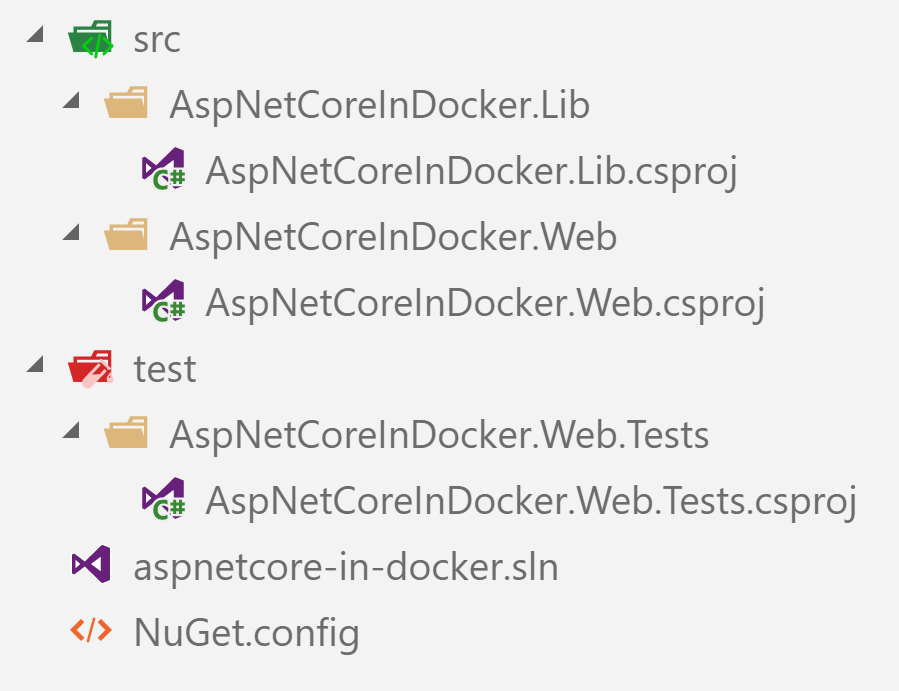Click the C# icon of AspNetCoreInDocker.Web.Tests.csproj
The image size is (899, 691).
[164, 499]
